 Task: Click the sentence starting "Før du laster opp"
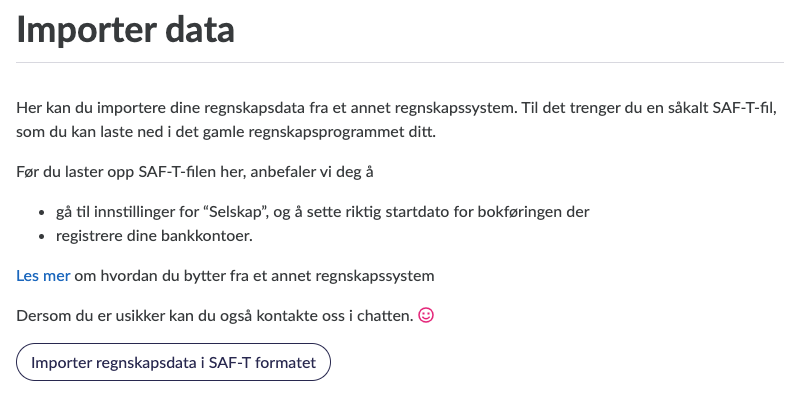point(195,173)
